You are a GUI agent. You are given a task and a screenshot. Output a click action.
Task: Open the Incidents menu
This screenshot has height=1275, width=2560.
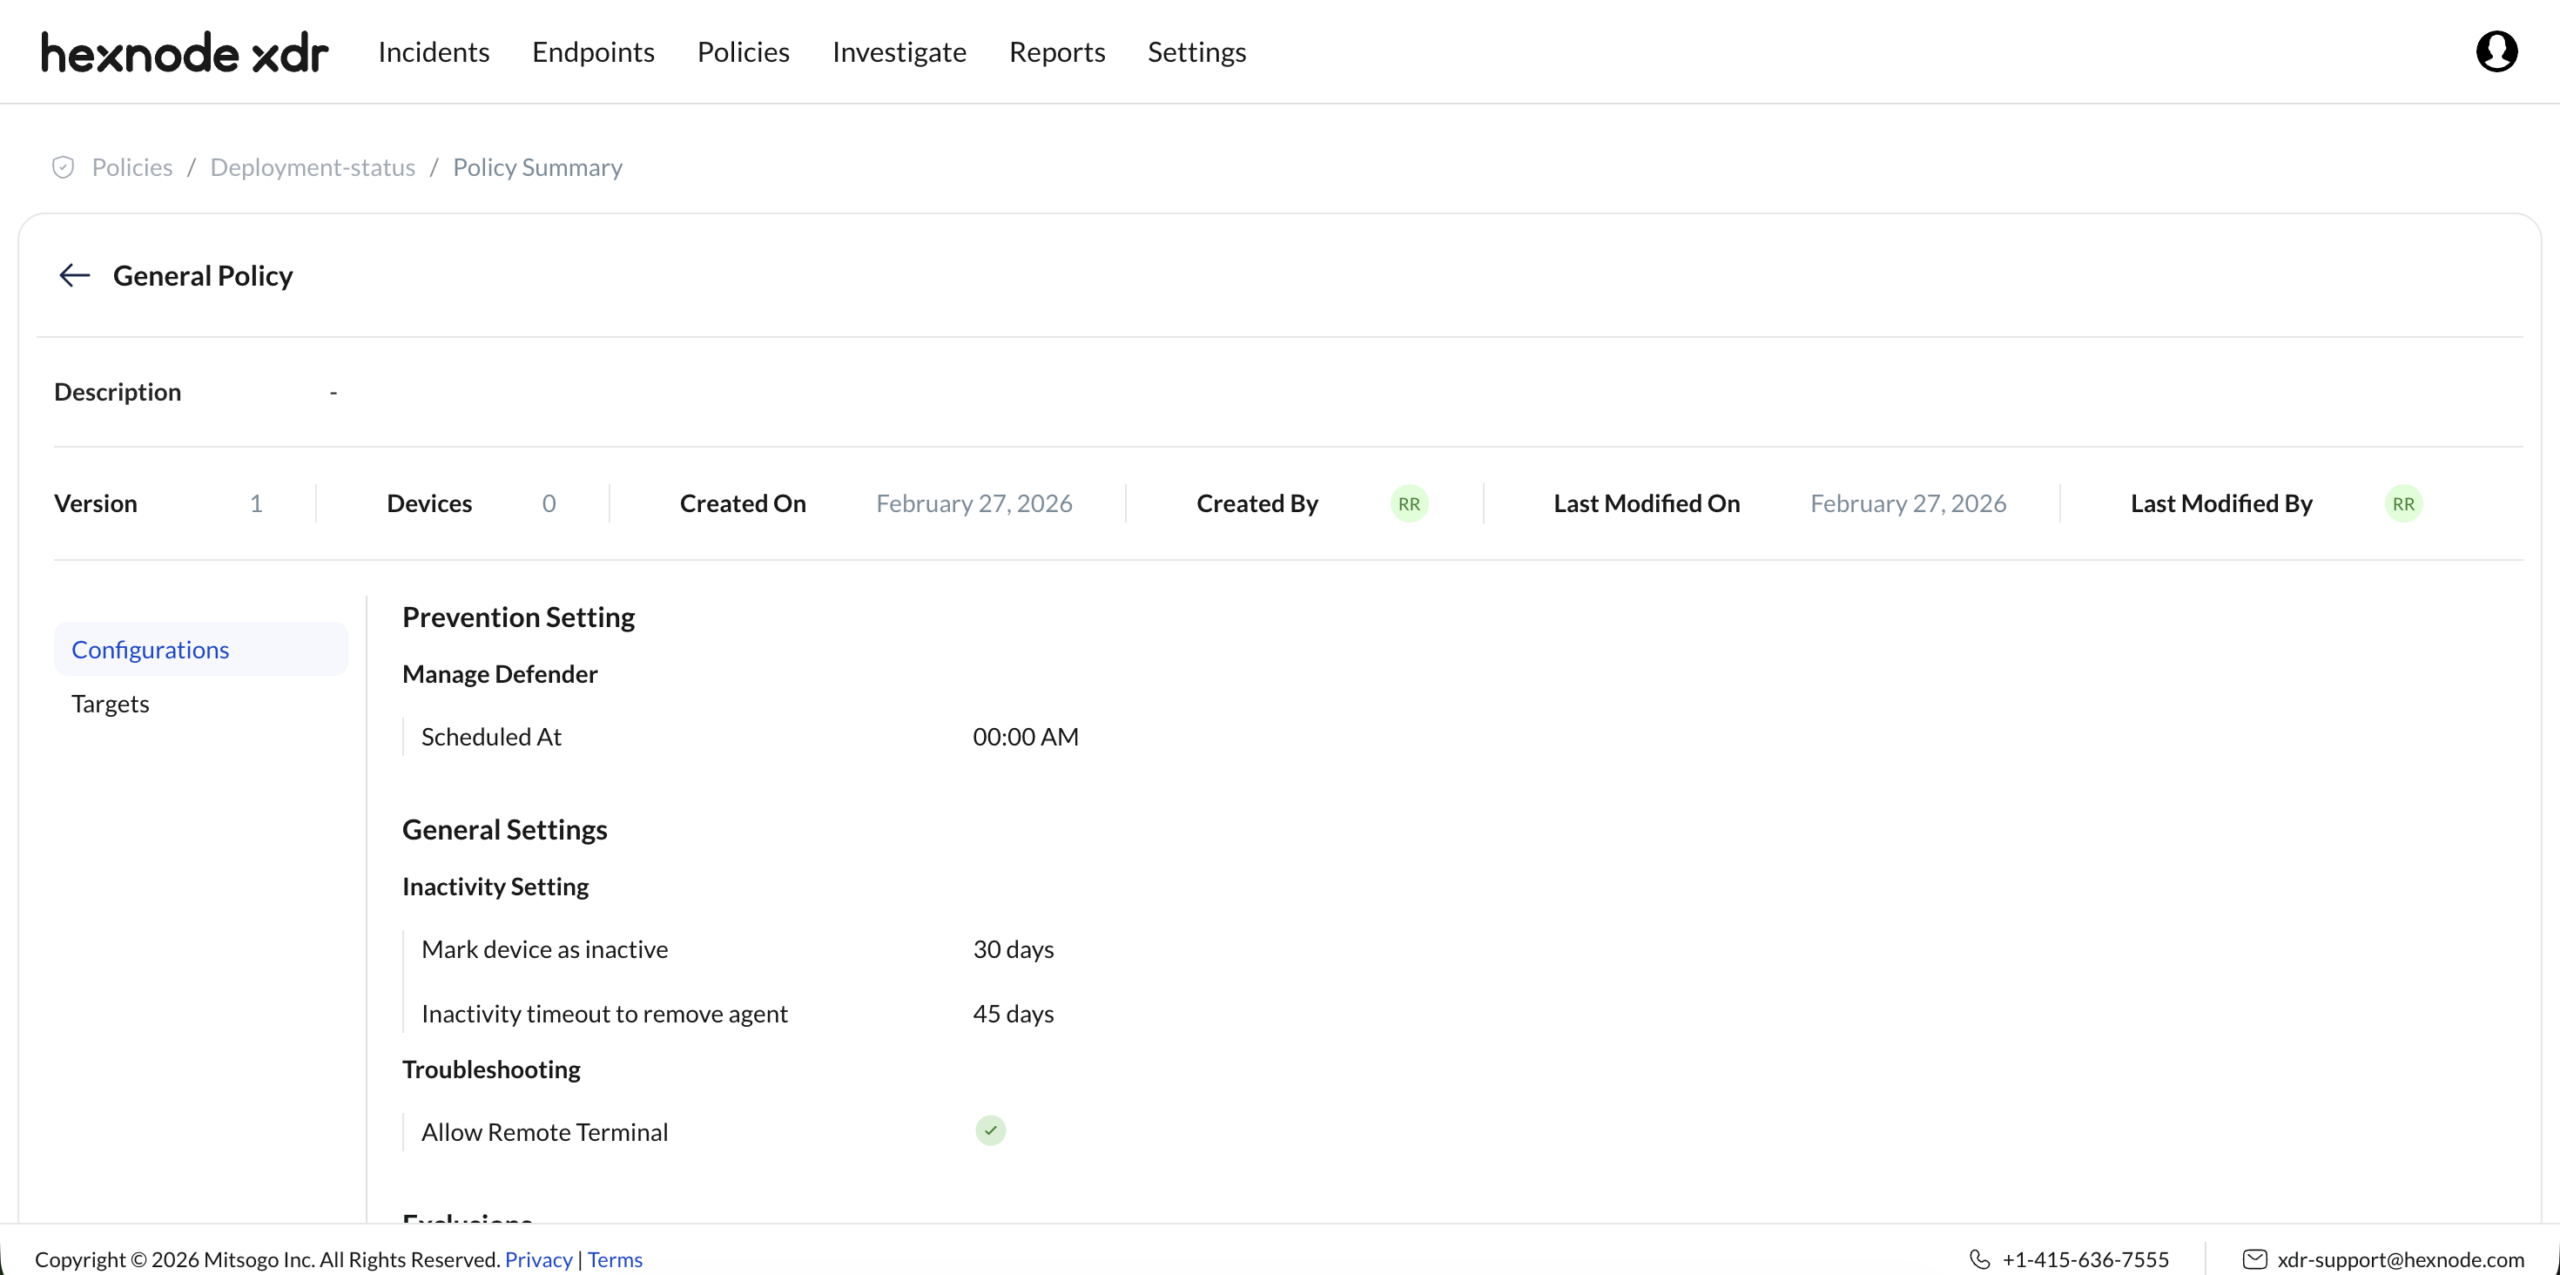434,52
